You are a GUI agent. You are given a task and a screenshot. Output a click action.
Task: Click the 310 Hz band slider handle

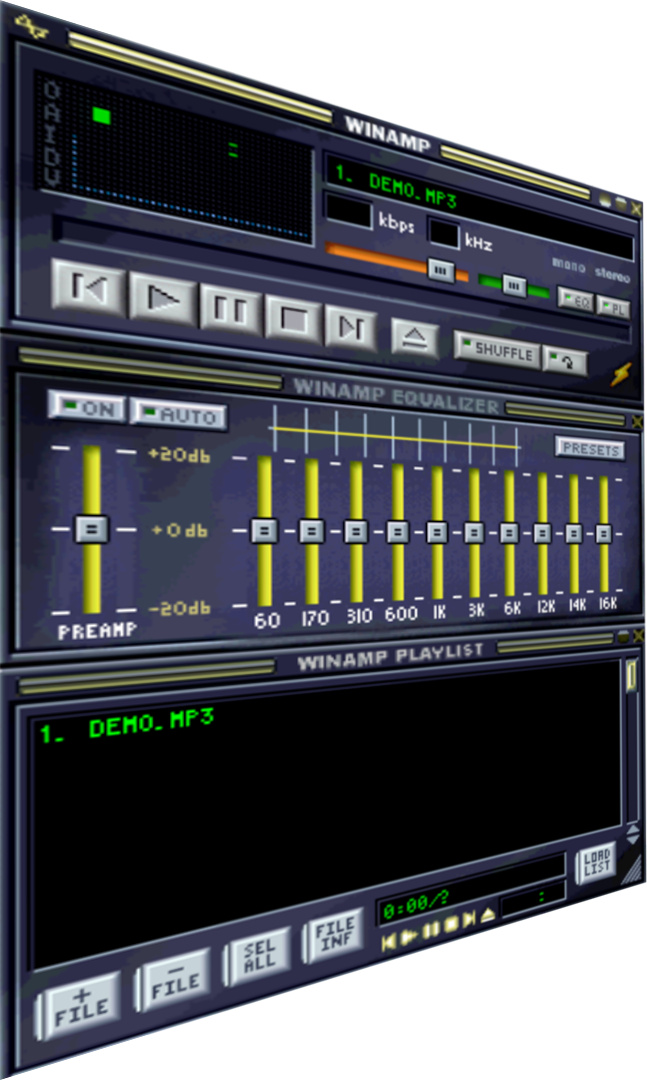(x=356, y=532)
